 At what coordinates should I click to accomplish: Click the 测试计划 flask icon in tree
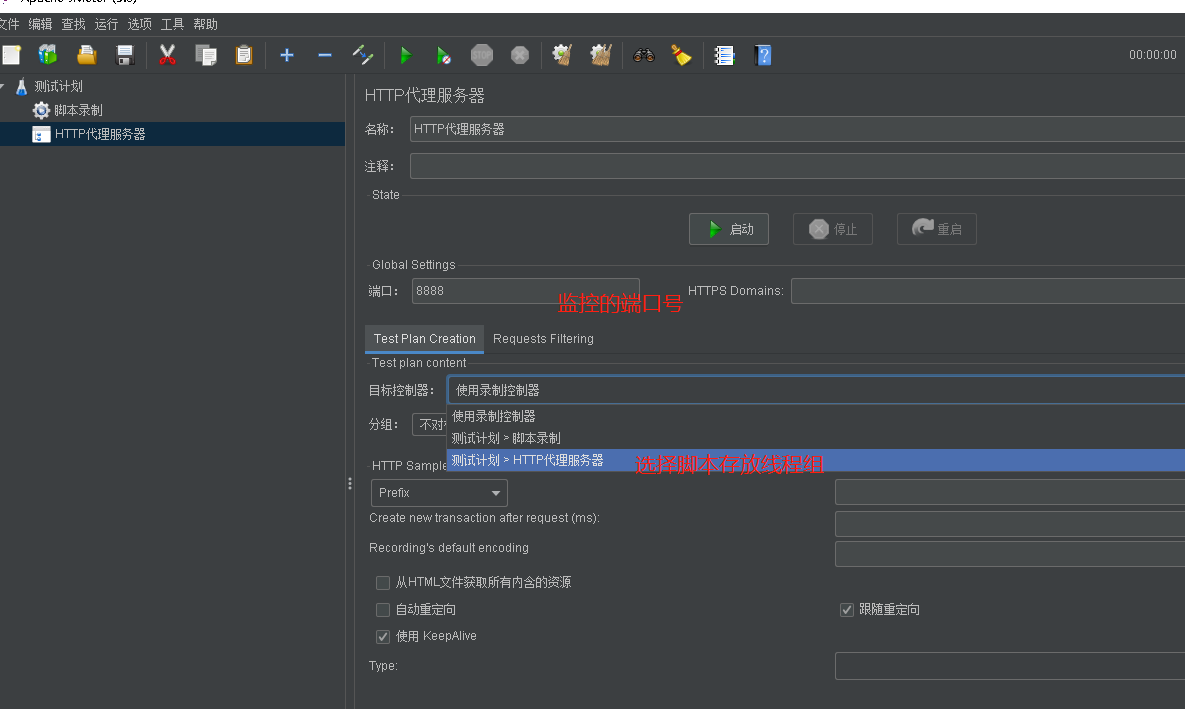click(21, 87)
